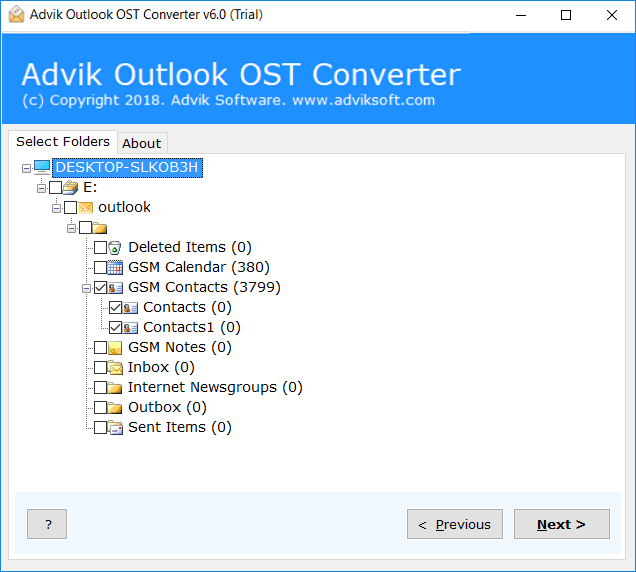Viewport: 636px width, 572px height.
Task: Collapse the unnamed root folder node
Action: (x=71, y=228)
